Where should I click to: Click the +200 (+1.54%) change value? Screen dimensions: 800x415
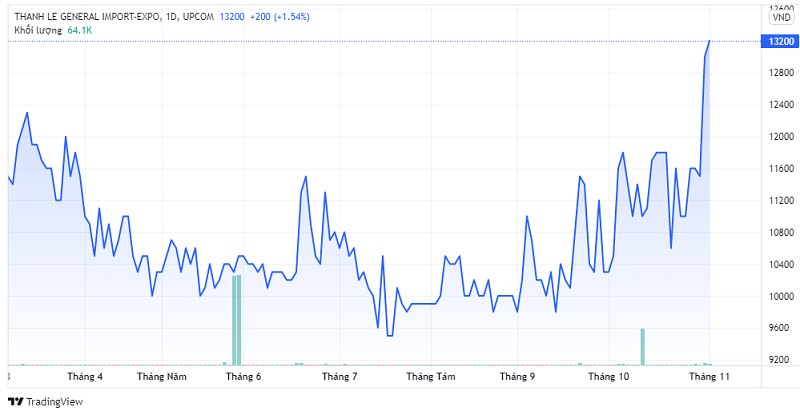[280, 17]
